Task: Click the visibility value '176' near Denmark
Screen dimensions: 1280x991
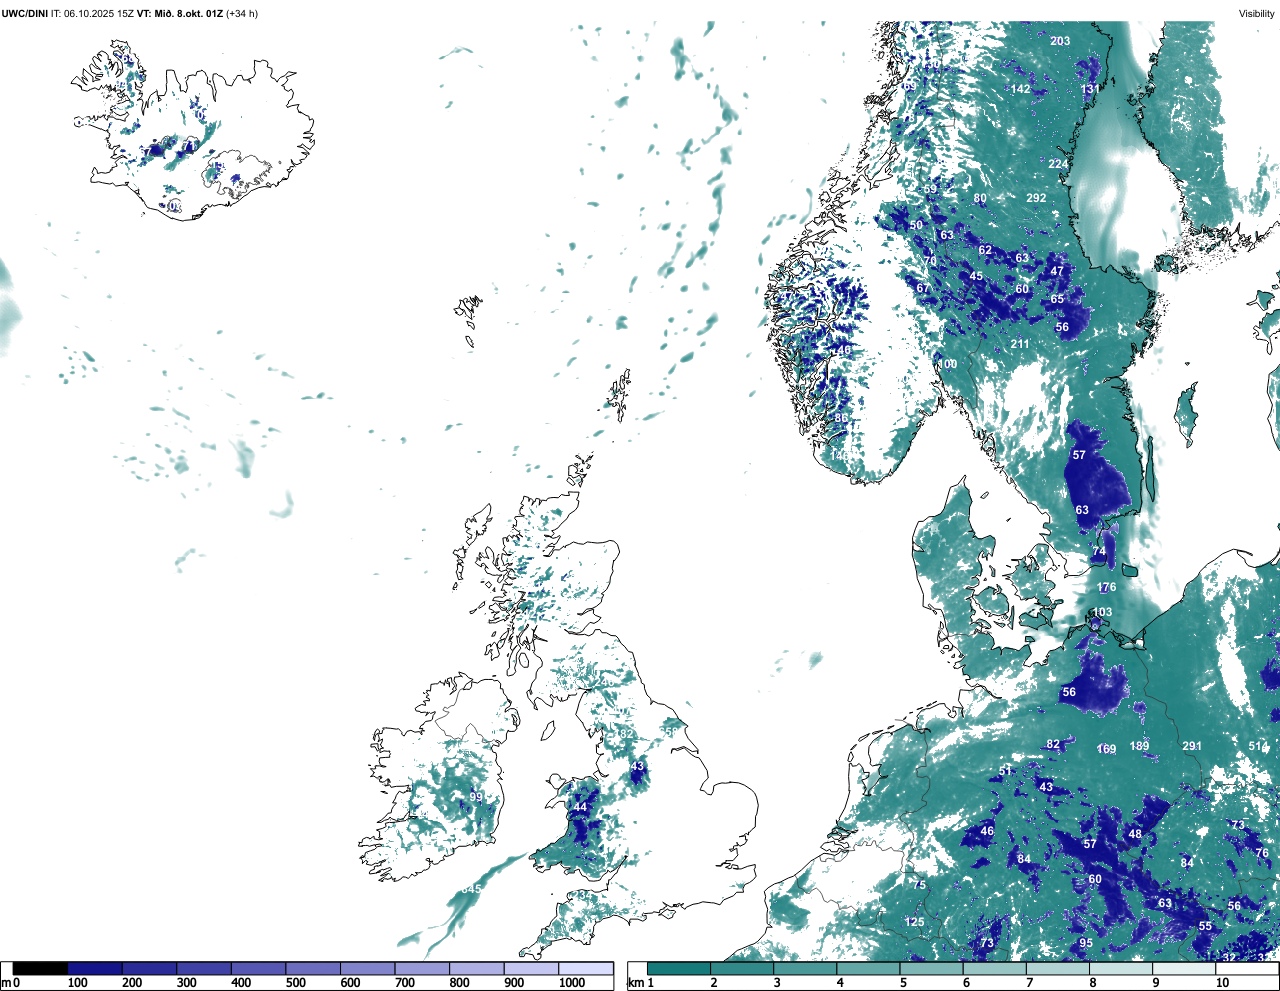Action: pyautogui.click(x=1106, y=587)
